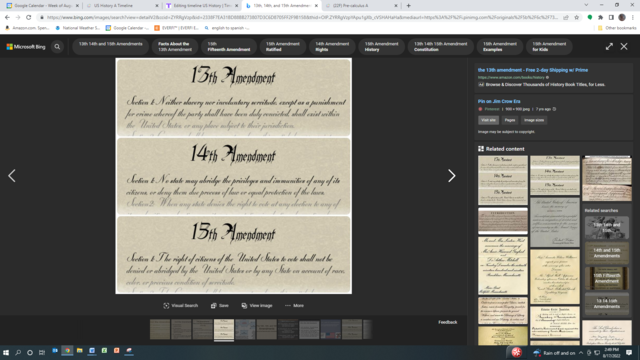Click browser back arrow
The height and width of the screenshot is (360, 640).
pyautogui.click(x=7, y=17)
